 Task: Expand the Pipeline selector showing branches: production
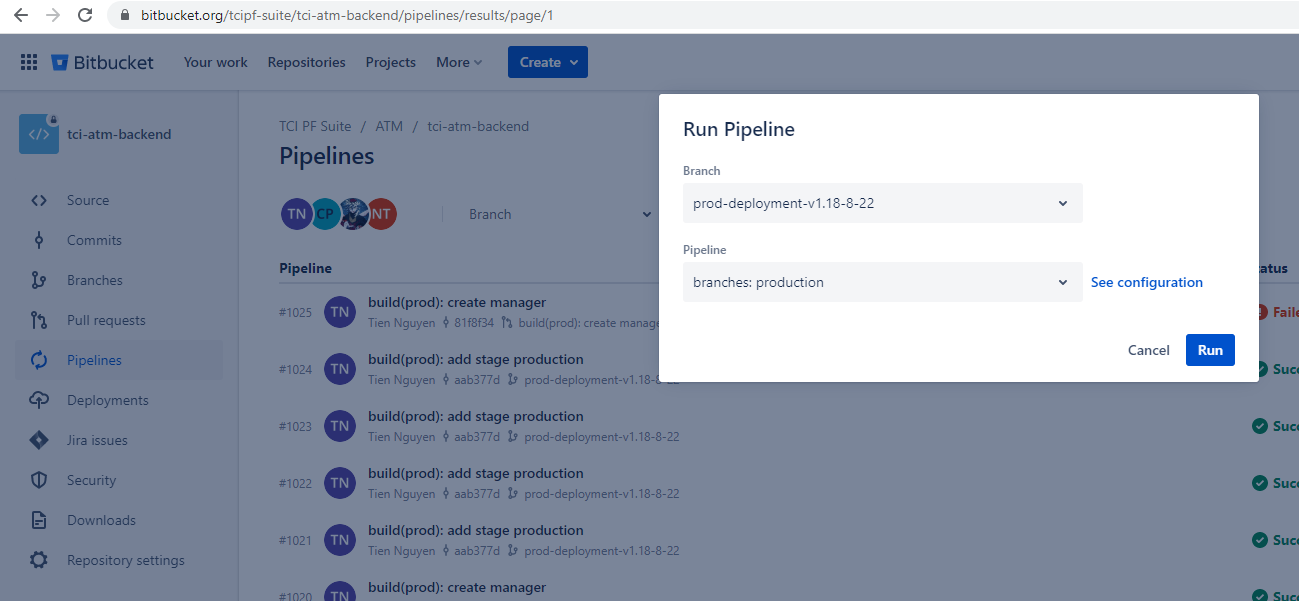[881, 282]
